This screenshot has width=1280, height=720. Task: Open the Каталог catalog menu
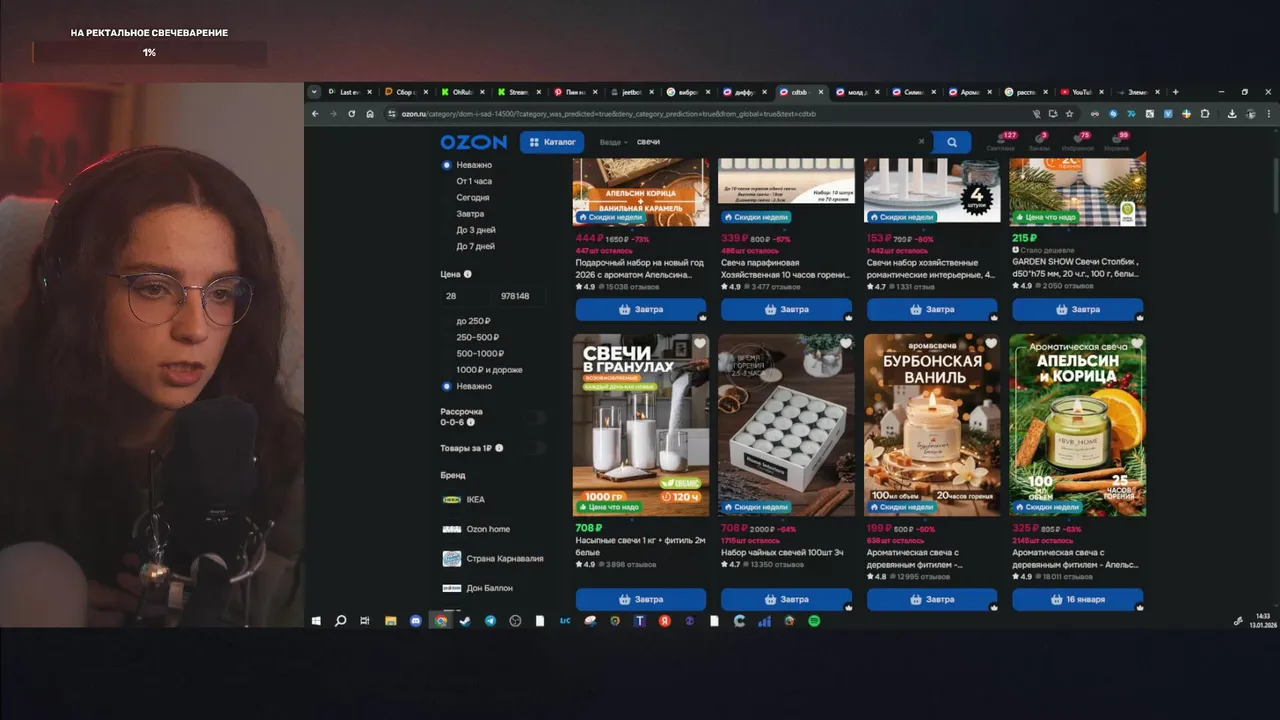(552, 142)
